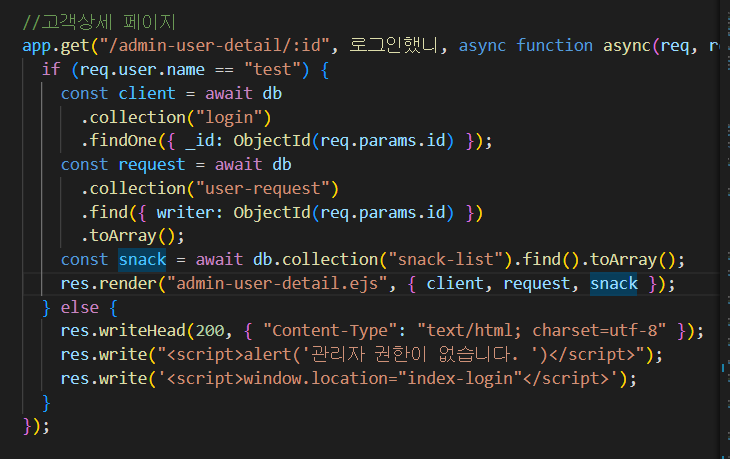The height and width of the screenshot is (459, 730).
Task: Click the ".findOne" method call
Action: pos(118,141)
